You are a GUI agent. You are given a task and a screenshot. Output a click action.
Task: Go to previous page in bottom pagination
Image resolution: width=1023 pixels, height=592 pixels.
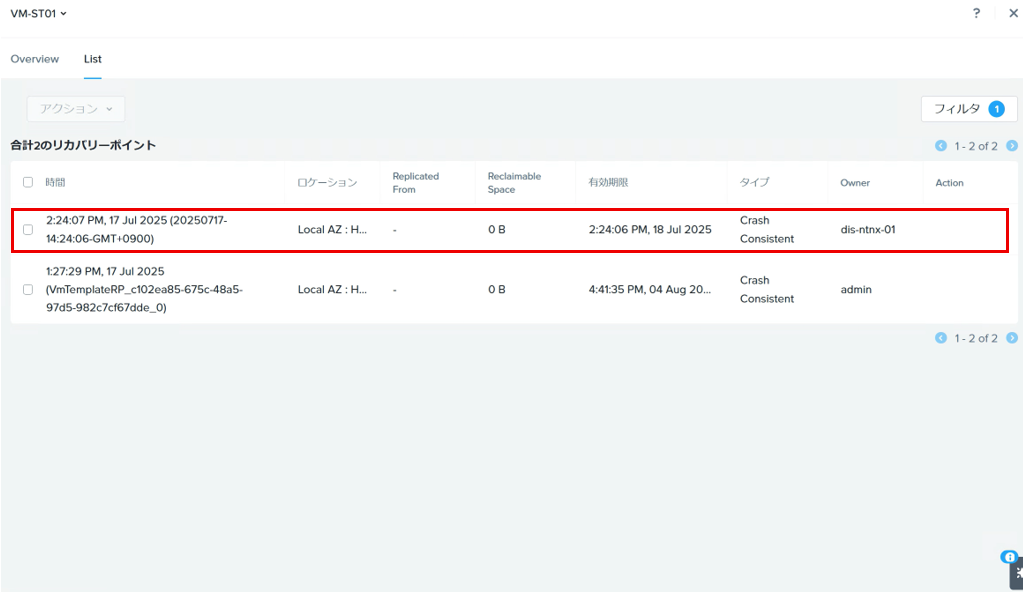(941, 337)
